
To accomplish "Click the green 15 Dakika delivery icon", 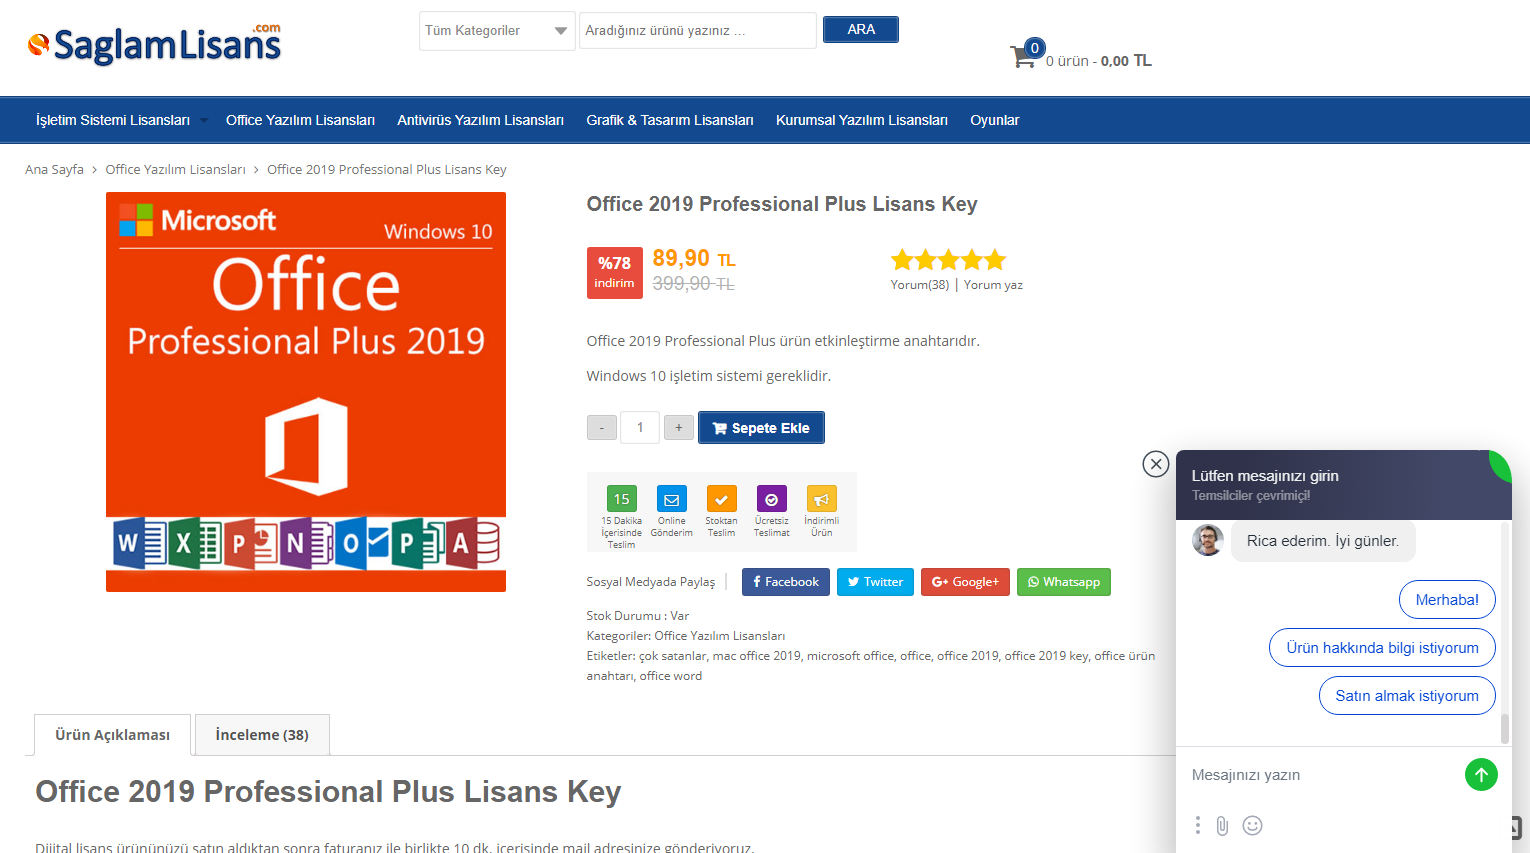I will pyautogui.click(x=622, y=499).
